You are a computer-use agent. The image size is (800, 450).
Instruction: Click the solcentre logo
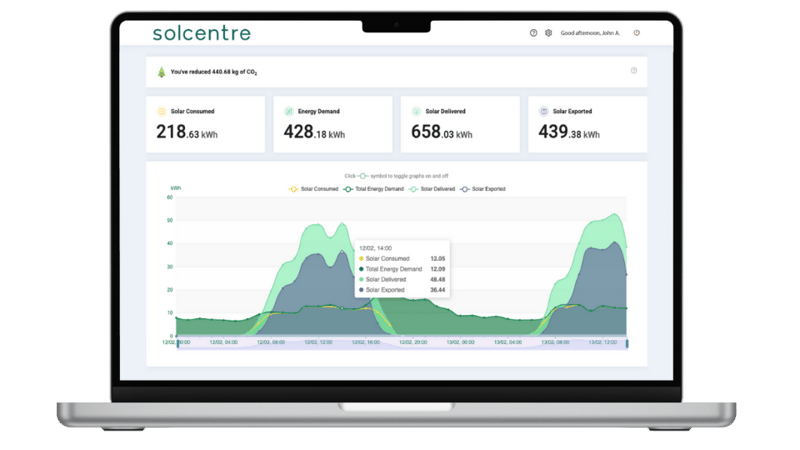click(202, 33)
